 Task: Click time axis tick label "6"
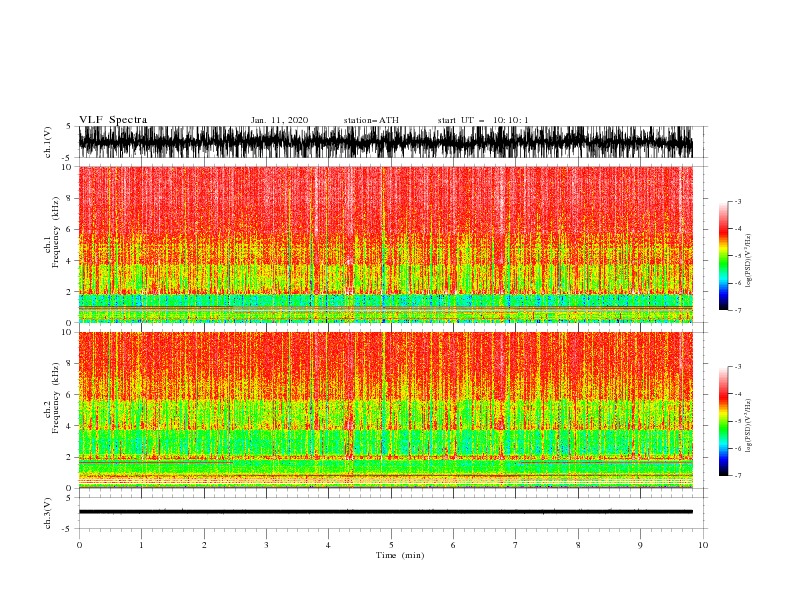[x=453, y=545]
